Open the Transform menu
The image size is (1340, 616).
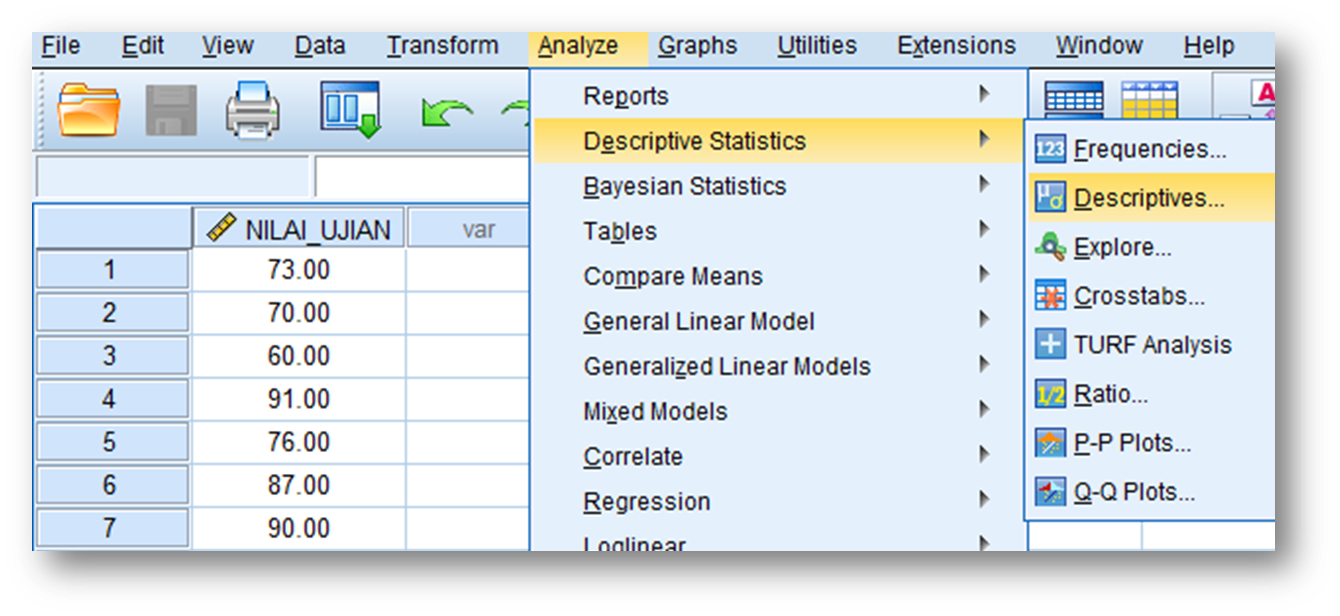(x=443, y=46)
